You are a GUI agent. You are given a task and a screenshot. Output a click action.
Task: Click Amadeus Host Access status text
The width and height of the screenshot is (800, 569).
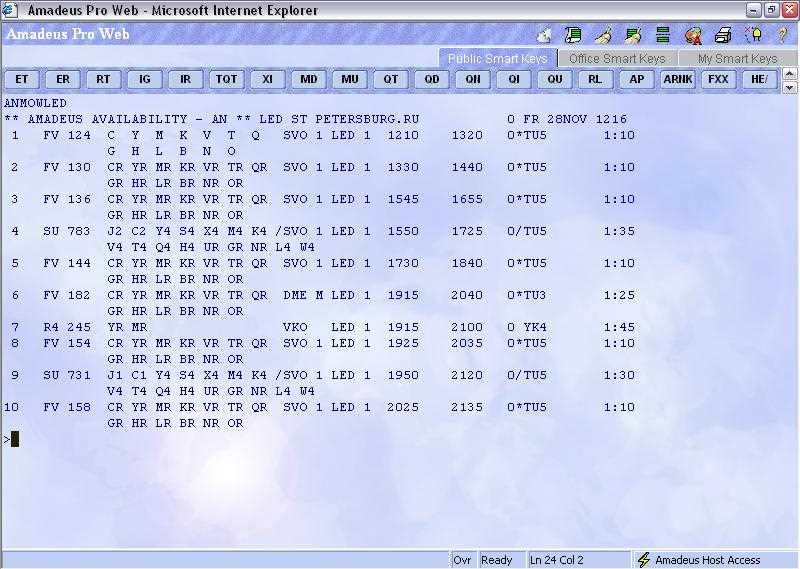(708, 560)
